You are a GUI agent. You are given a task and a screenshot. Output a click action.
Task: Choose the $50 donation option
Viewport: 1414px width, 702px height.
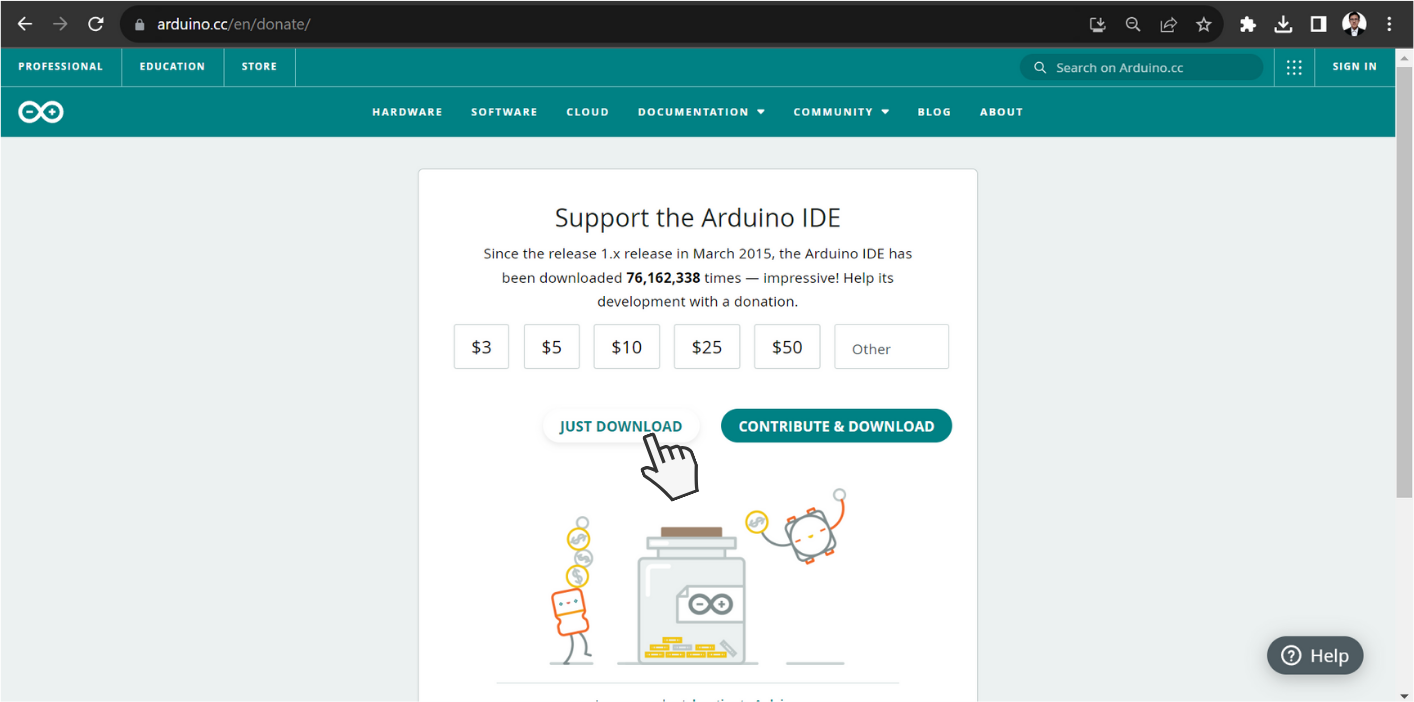787,347
